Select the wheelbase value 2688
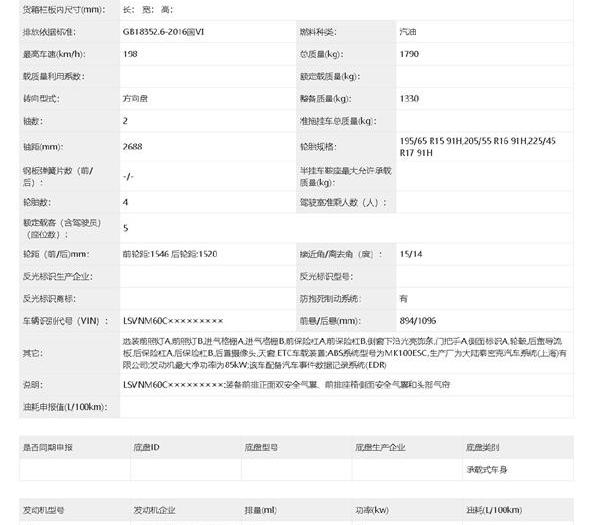 132,147
